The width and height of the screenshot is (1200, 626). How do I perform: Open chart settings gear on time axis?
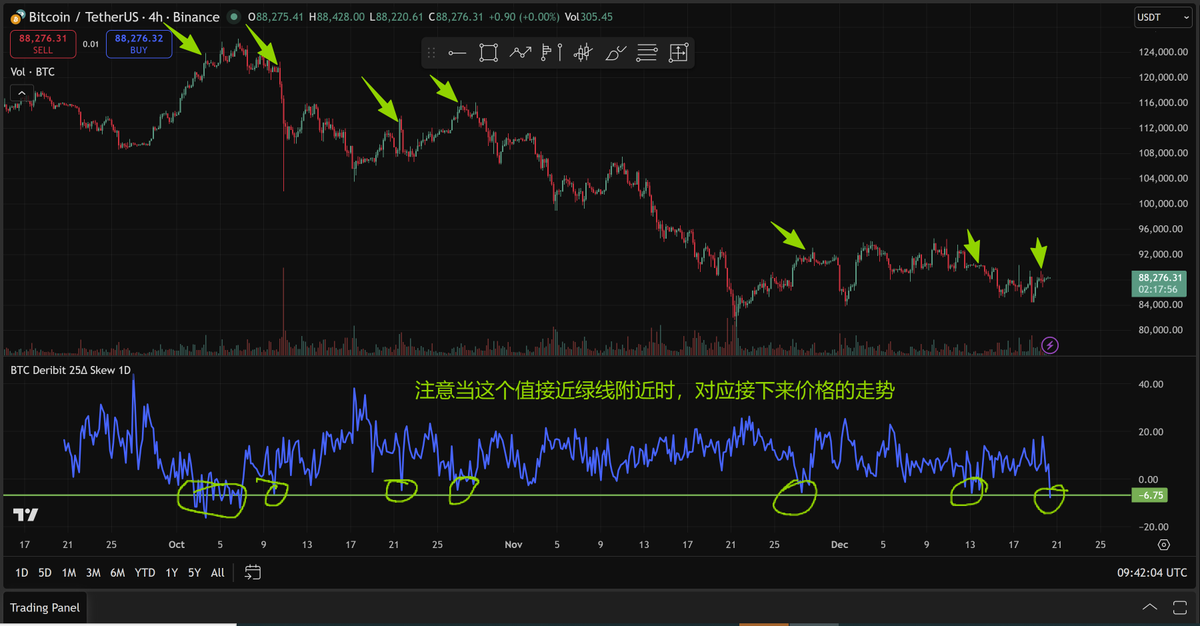click(x=1164, y=545)
